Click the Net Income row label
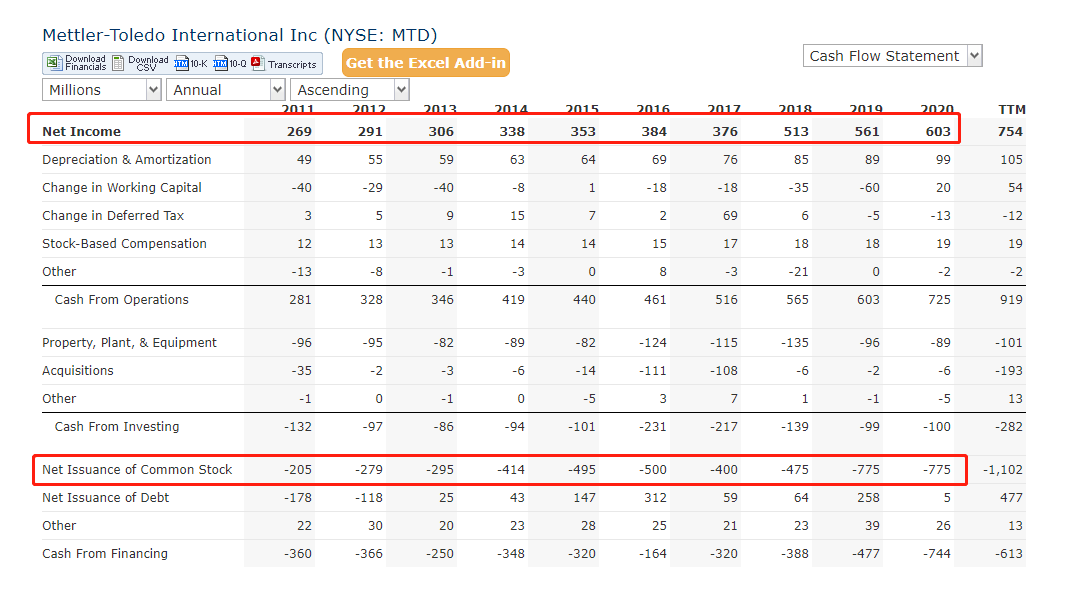 tap(81, 131)
